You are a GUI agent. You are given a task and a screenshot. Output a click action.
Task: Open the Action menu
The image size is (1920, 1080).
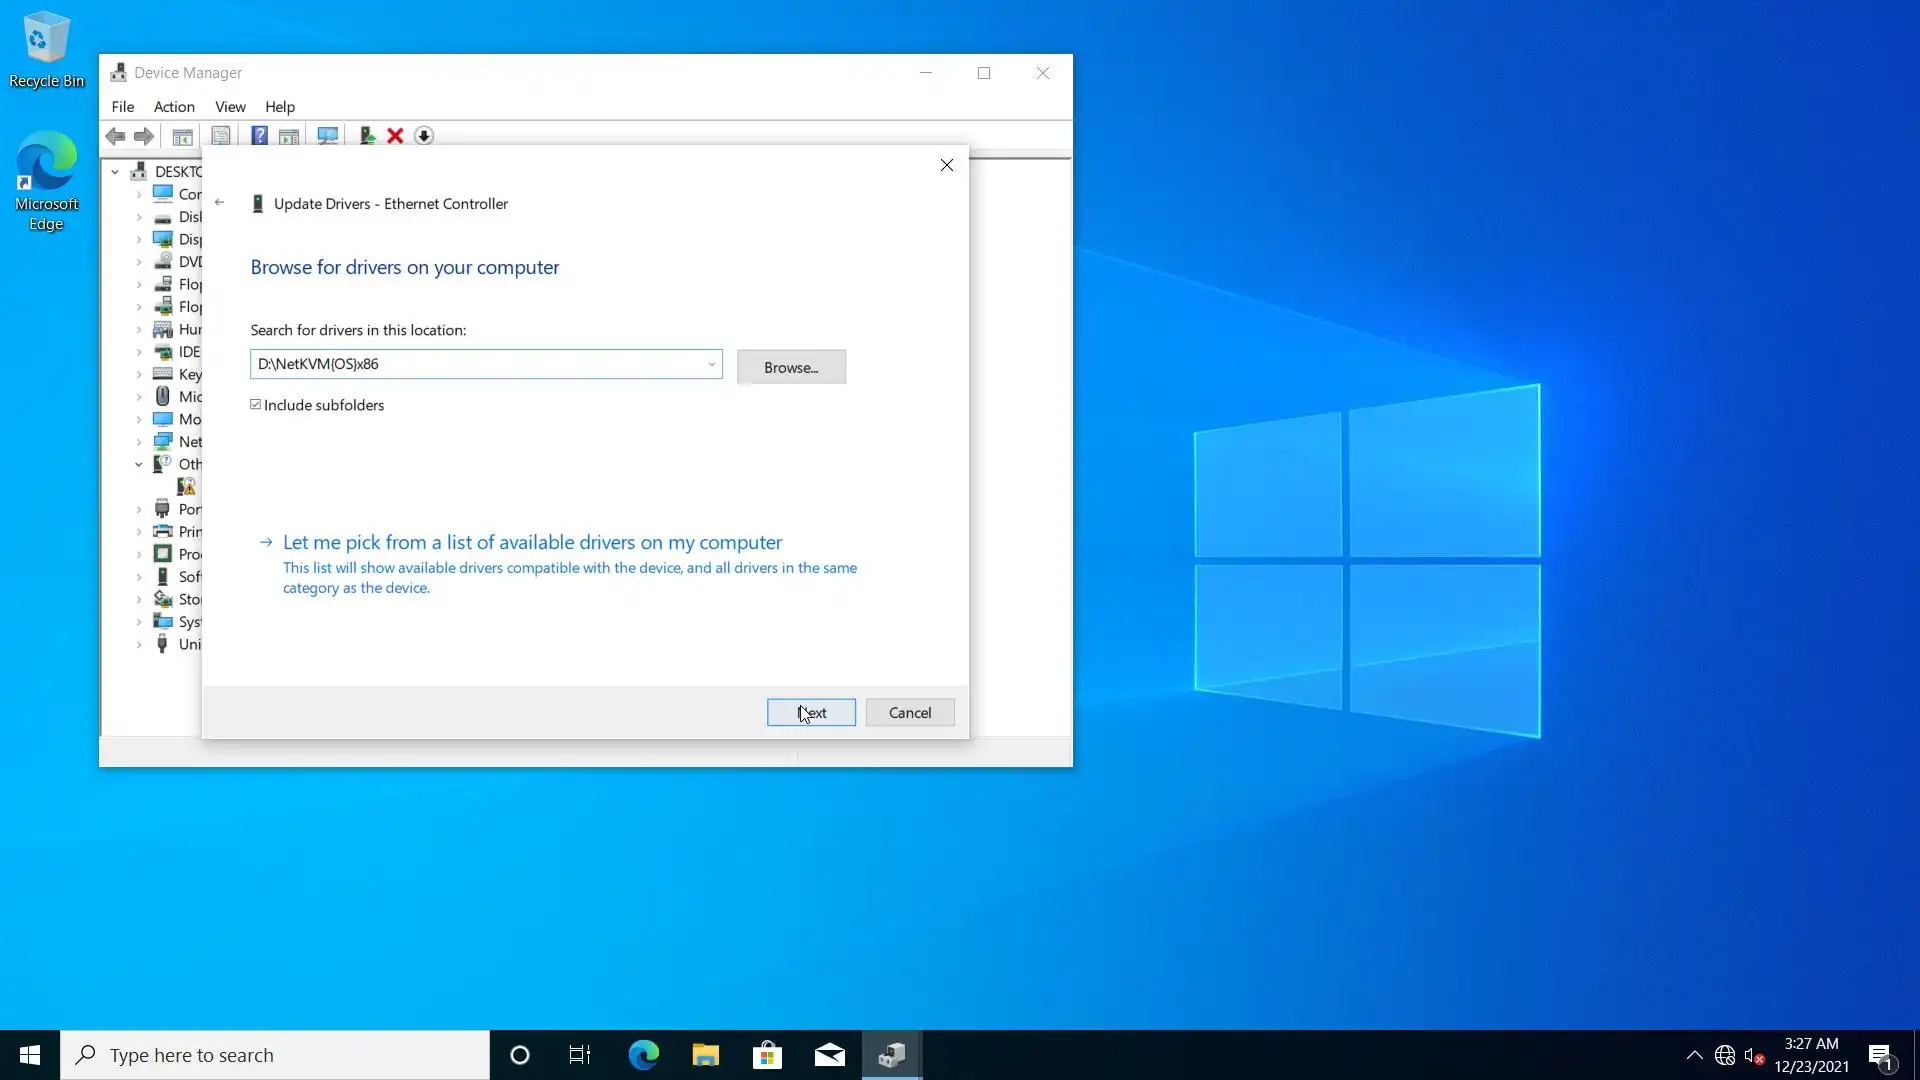[x=174, y=107]
